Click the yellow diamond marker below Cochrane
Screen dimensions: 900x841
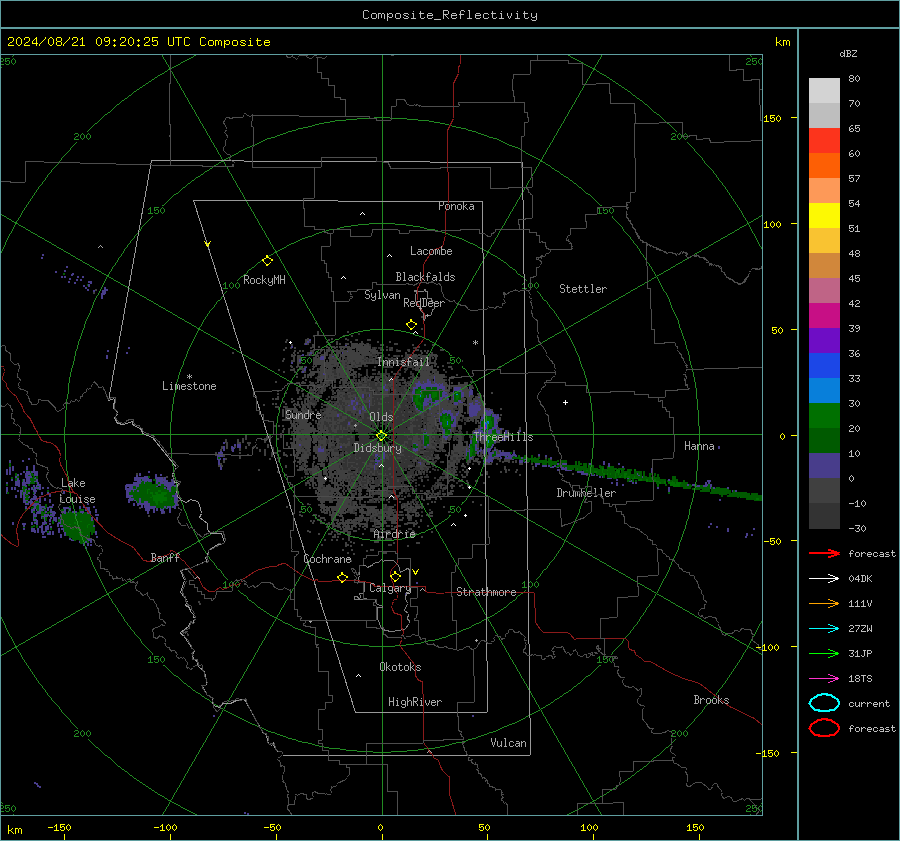tap(342, 578)
